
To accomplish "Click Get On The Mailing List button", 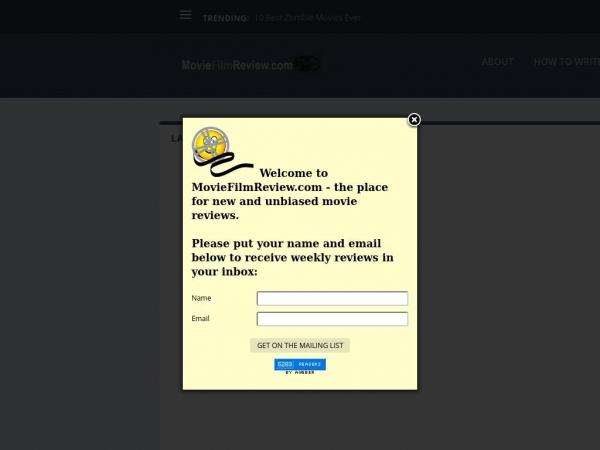I will coord(300,345).
